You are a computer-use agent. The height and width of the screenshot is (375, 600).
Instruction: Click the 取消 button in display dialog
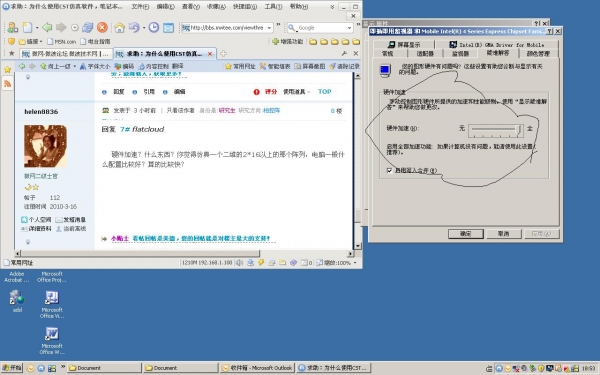click(x=504, y=233)
